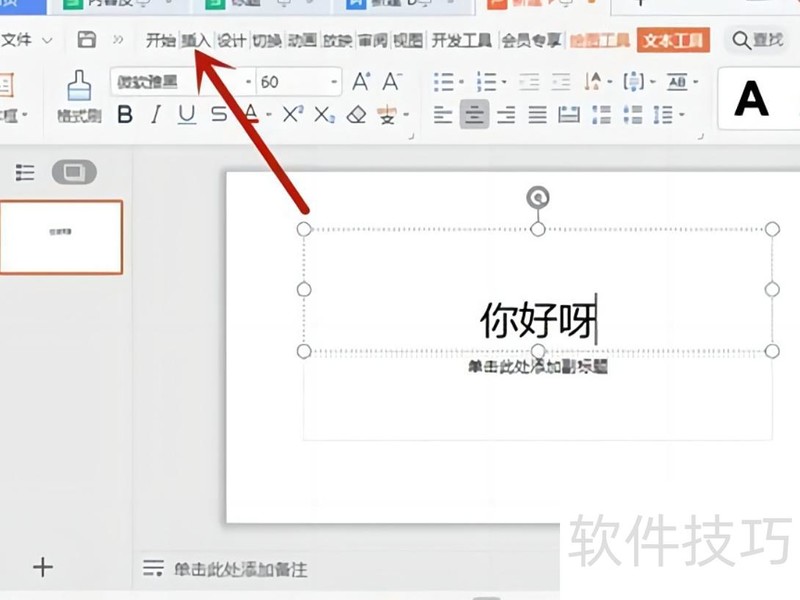800x600 pixels.
Task: Clear formatting with the eraser icon
Action: click(x=355, y=115)
